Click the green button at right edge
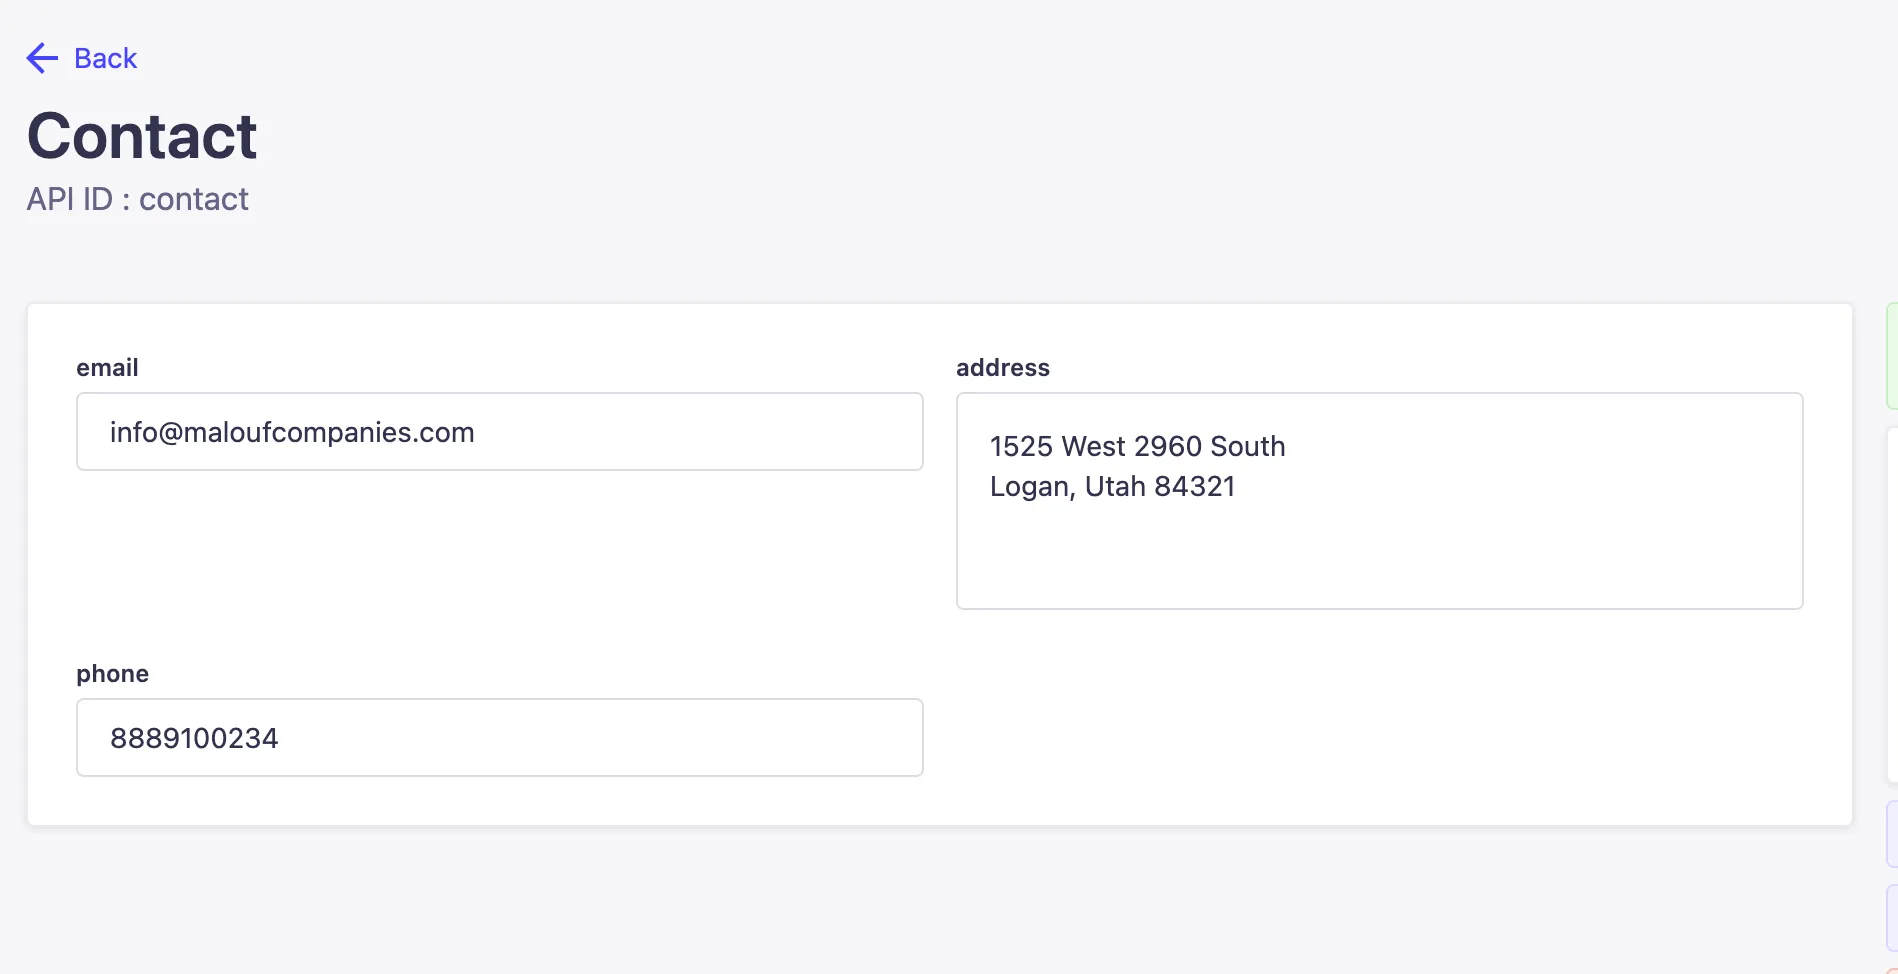 1891,356
